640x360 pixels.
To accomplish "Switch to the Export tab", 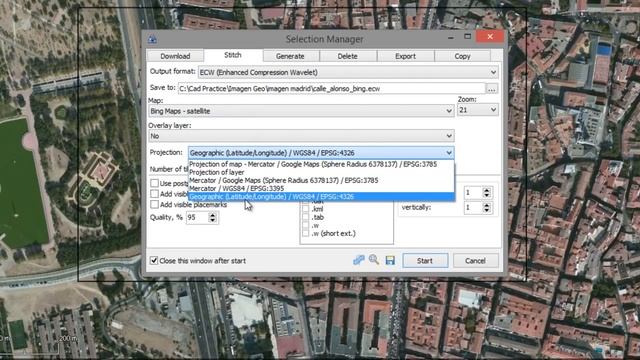I will tap(405, 56).
